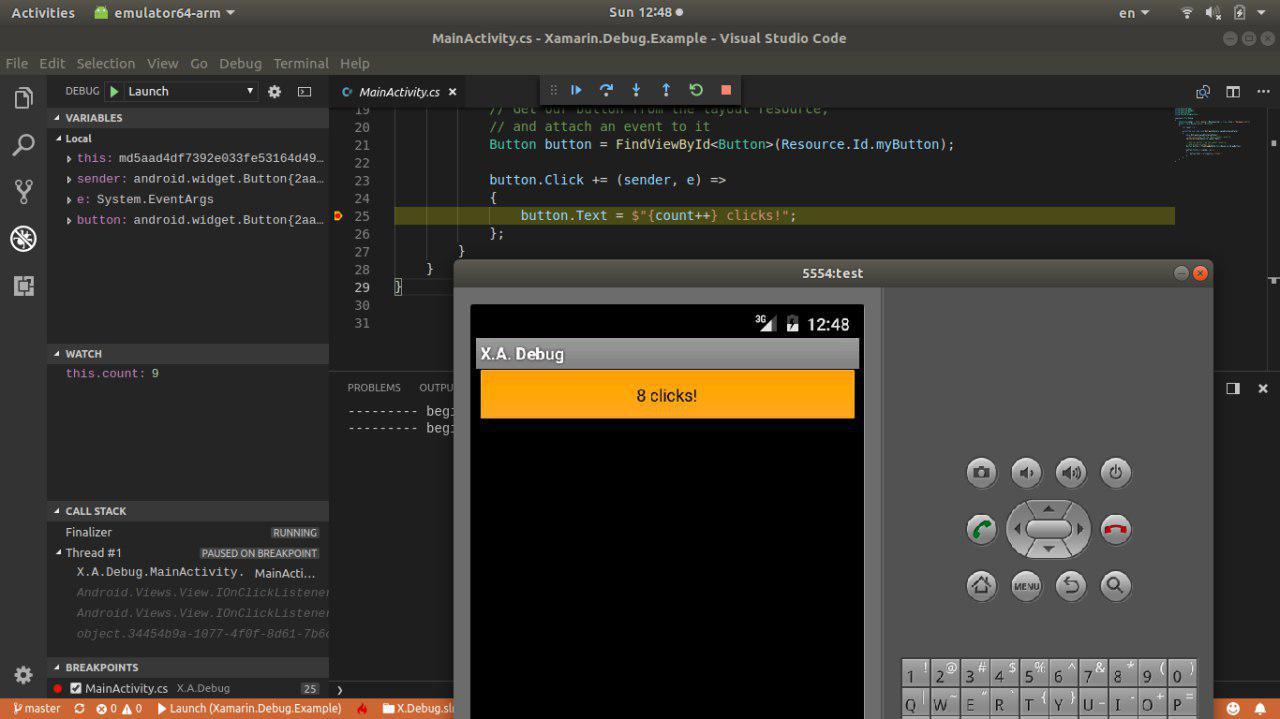Click the breakpoint marker on line 25
The height and width of the screenshot is (719, 1280).
point(338,215)
